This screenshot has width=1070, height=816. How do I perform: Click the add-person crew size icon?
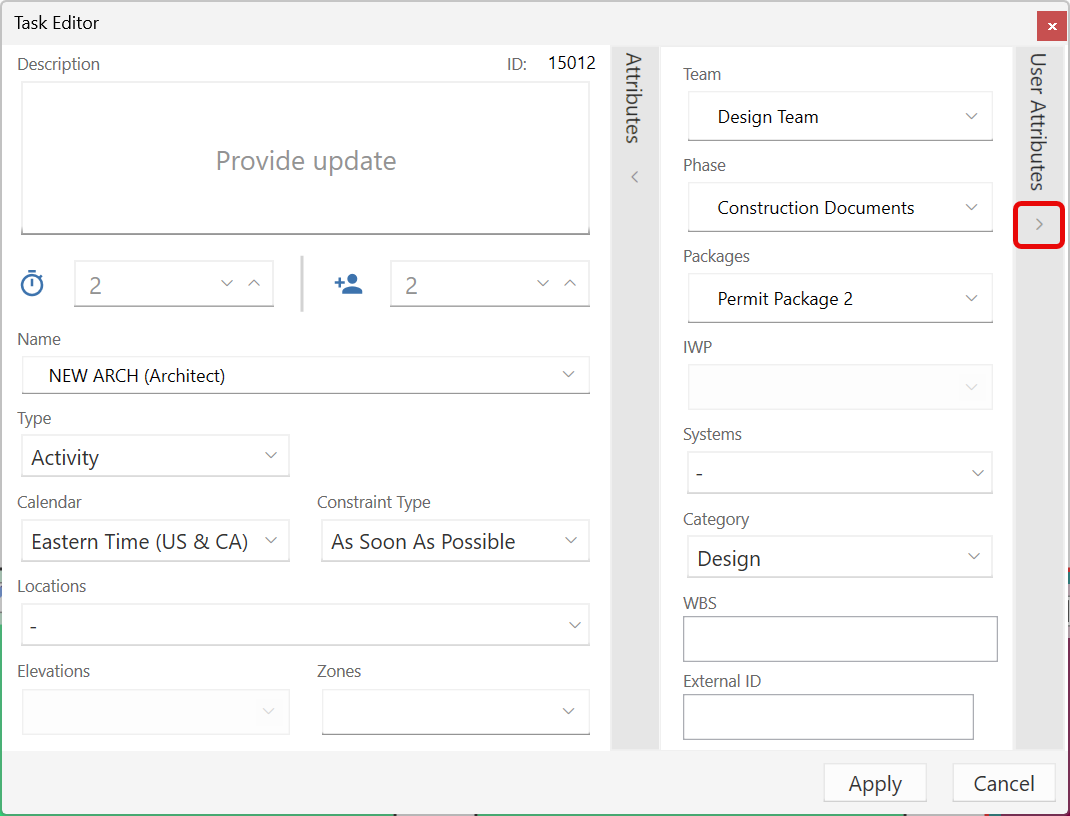(348, 284)
